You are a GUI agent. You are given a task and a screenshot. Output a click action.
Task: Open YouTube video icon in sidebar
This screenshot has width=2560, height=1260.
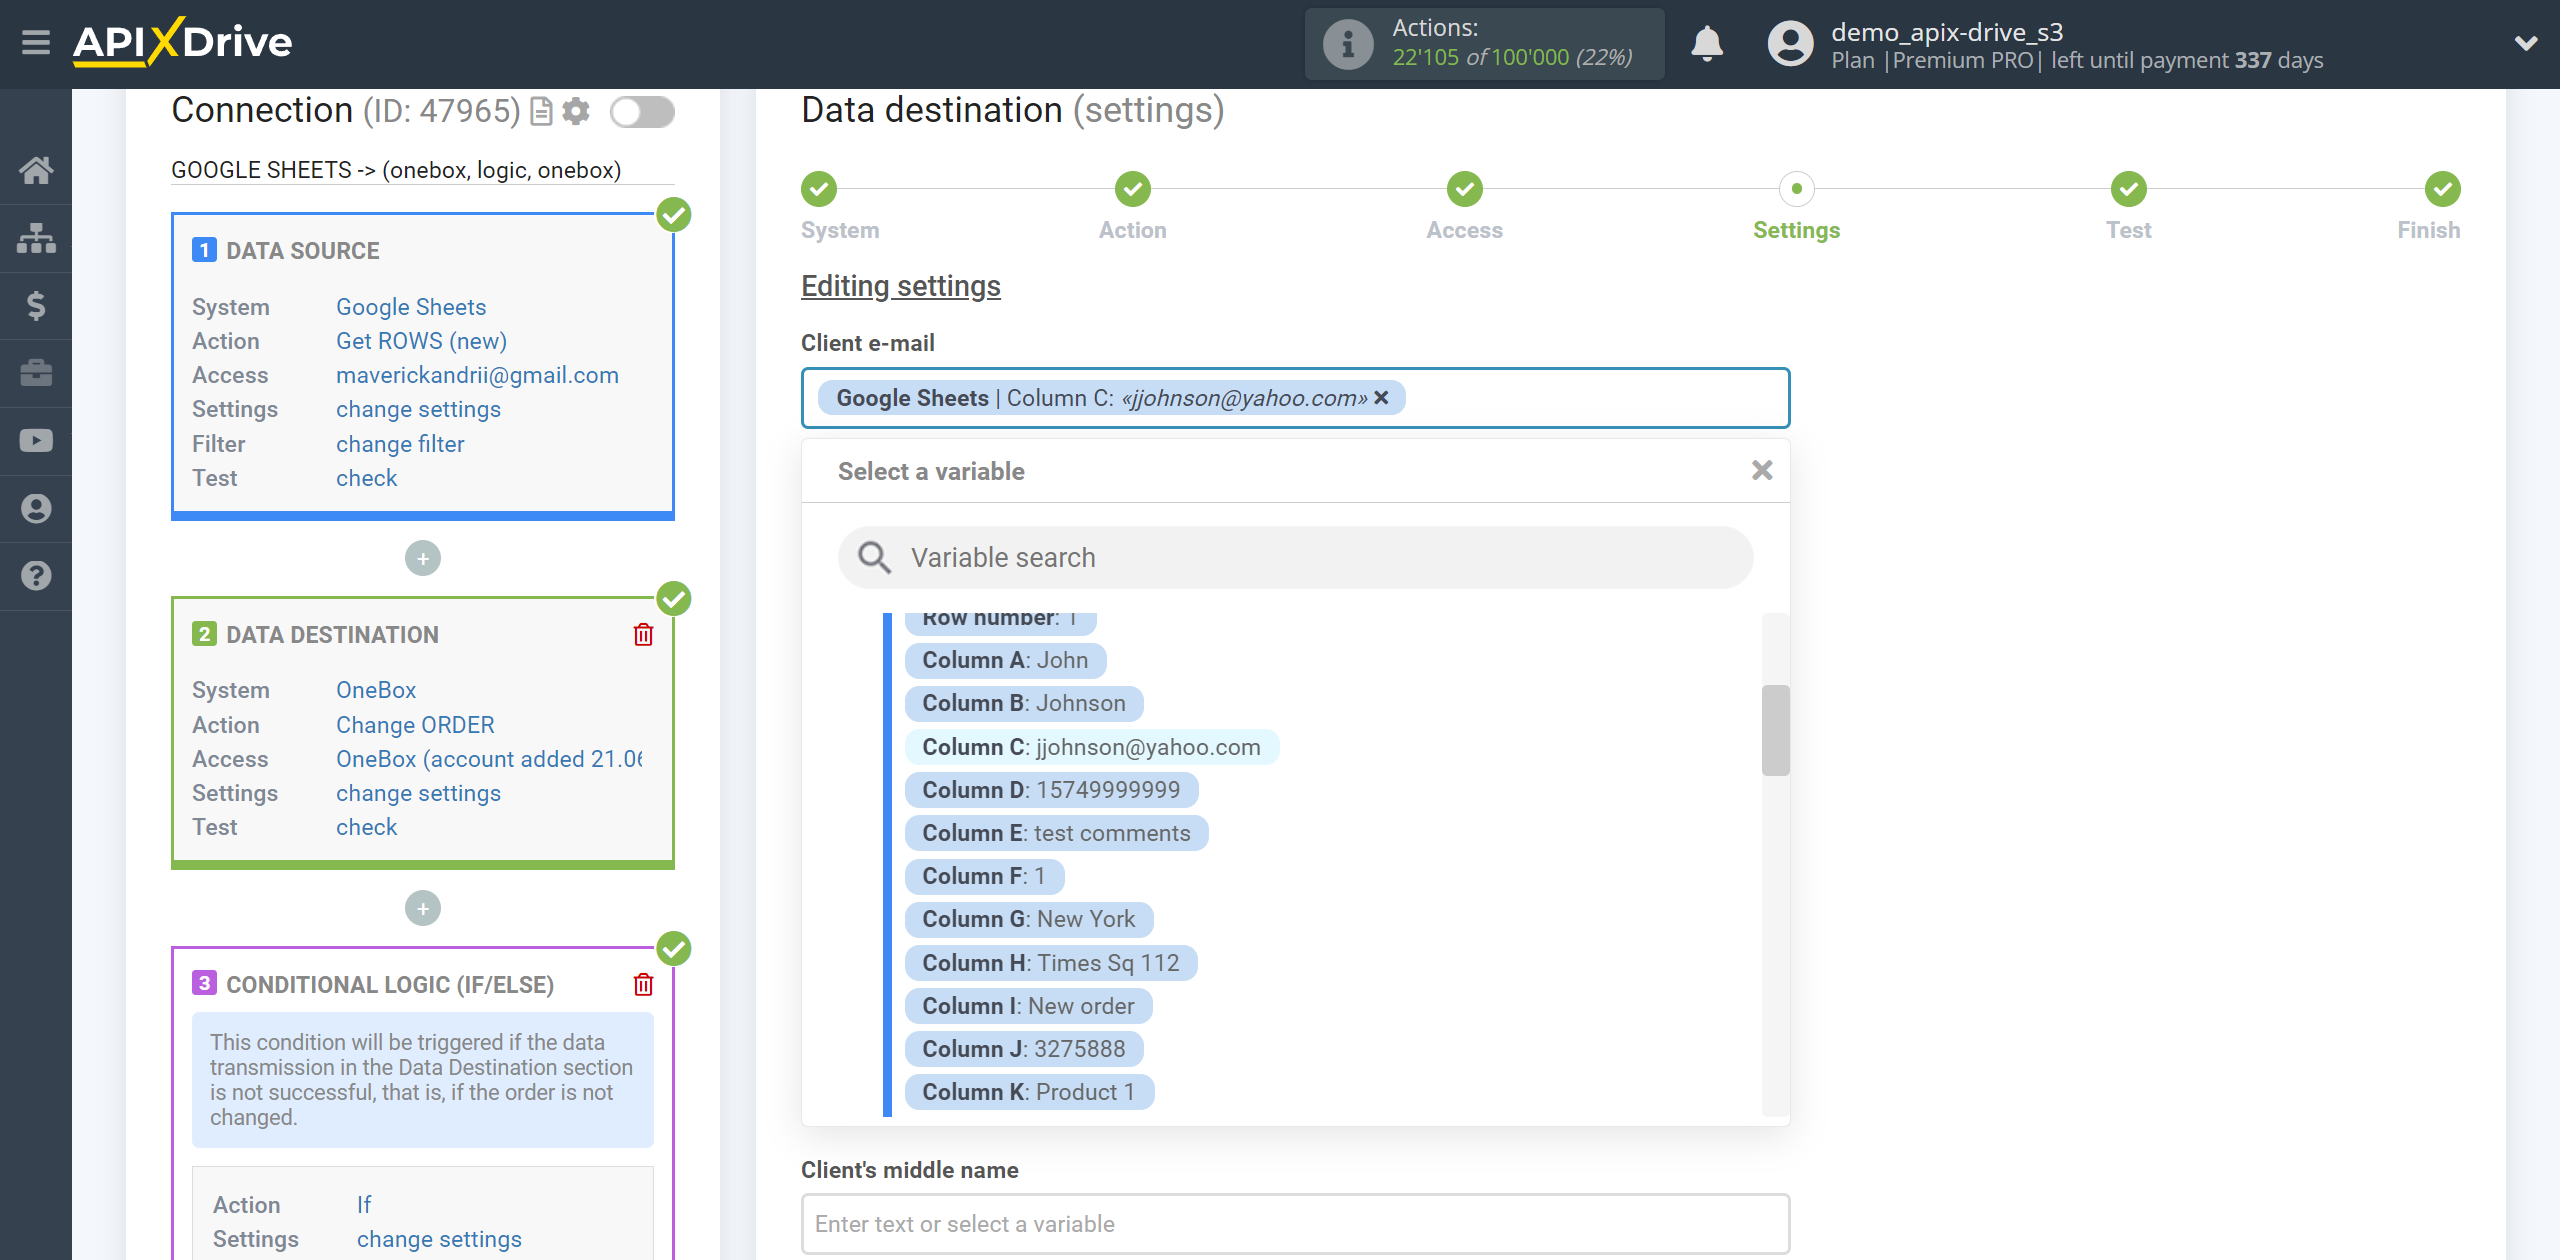click(36, 440)
